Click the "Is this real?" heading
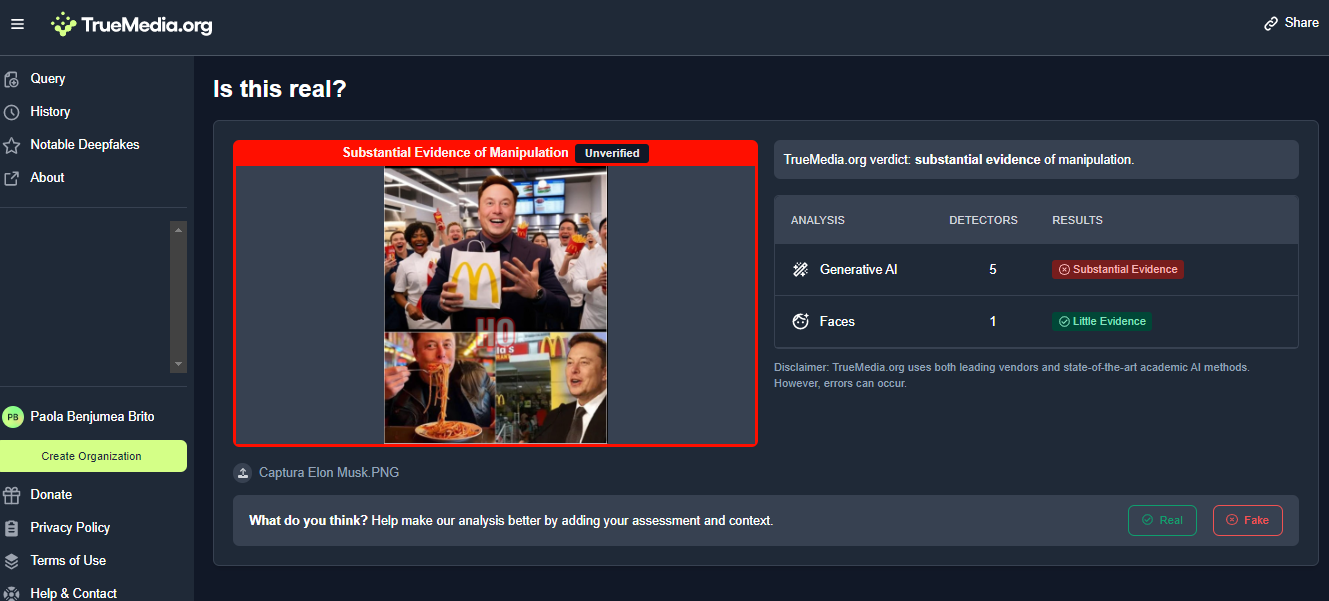1329x601 pixels. tap(280, 89)
